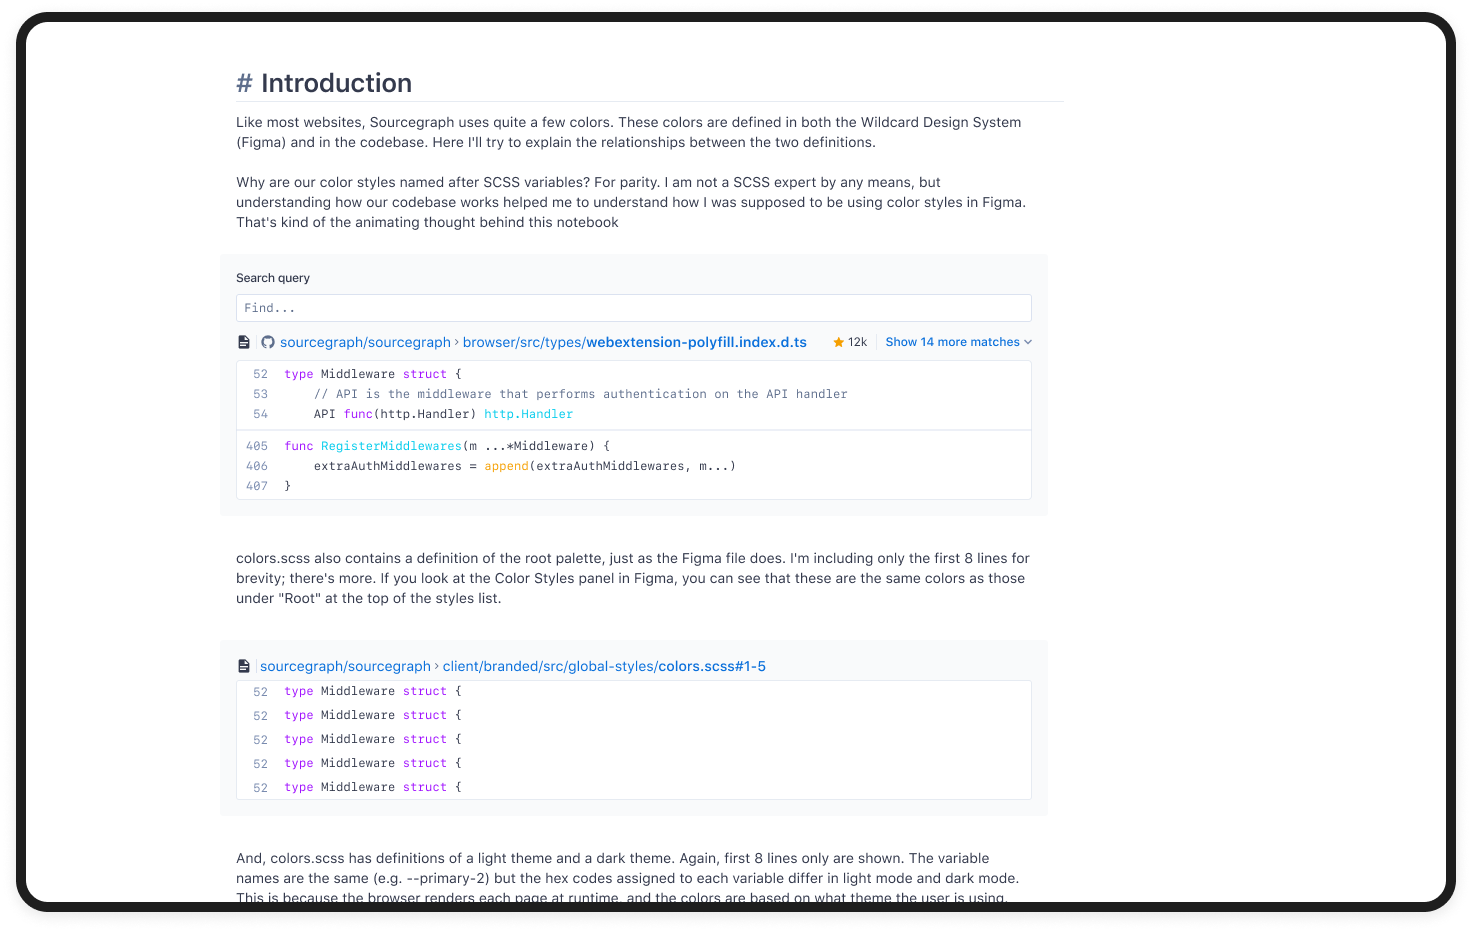Screen dimensions: 1472x932
Task: Open sourcegraph/sourcegraph repo link in colors.scss block
Action: tap(345, 666)
